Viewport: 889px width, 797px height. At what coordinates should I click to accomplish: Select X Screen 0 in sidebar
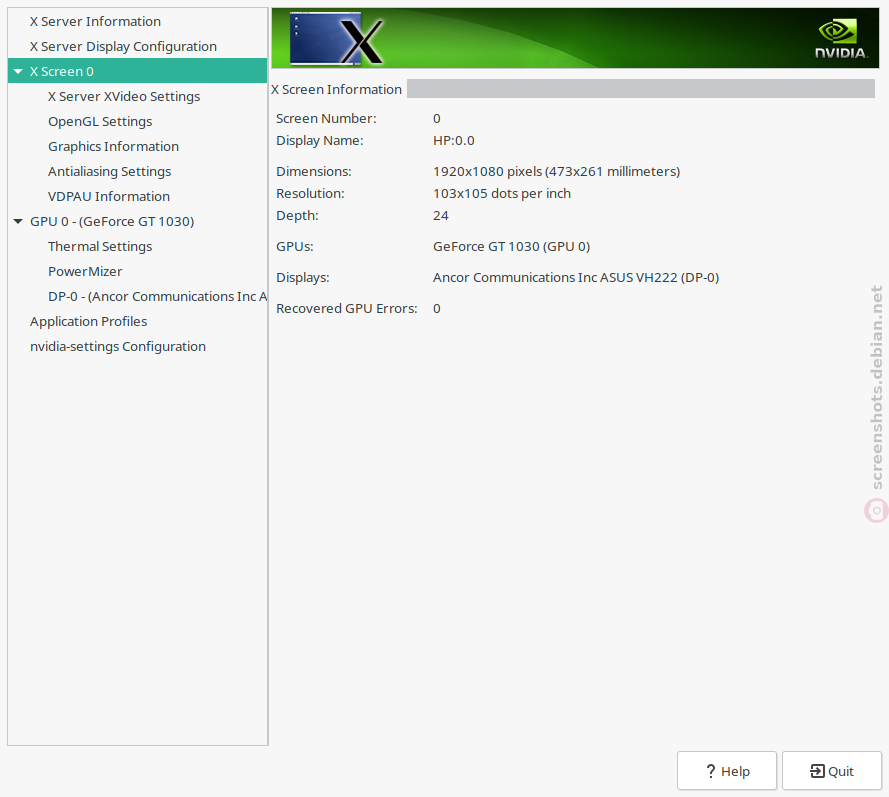coord(137,71)
